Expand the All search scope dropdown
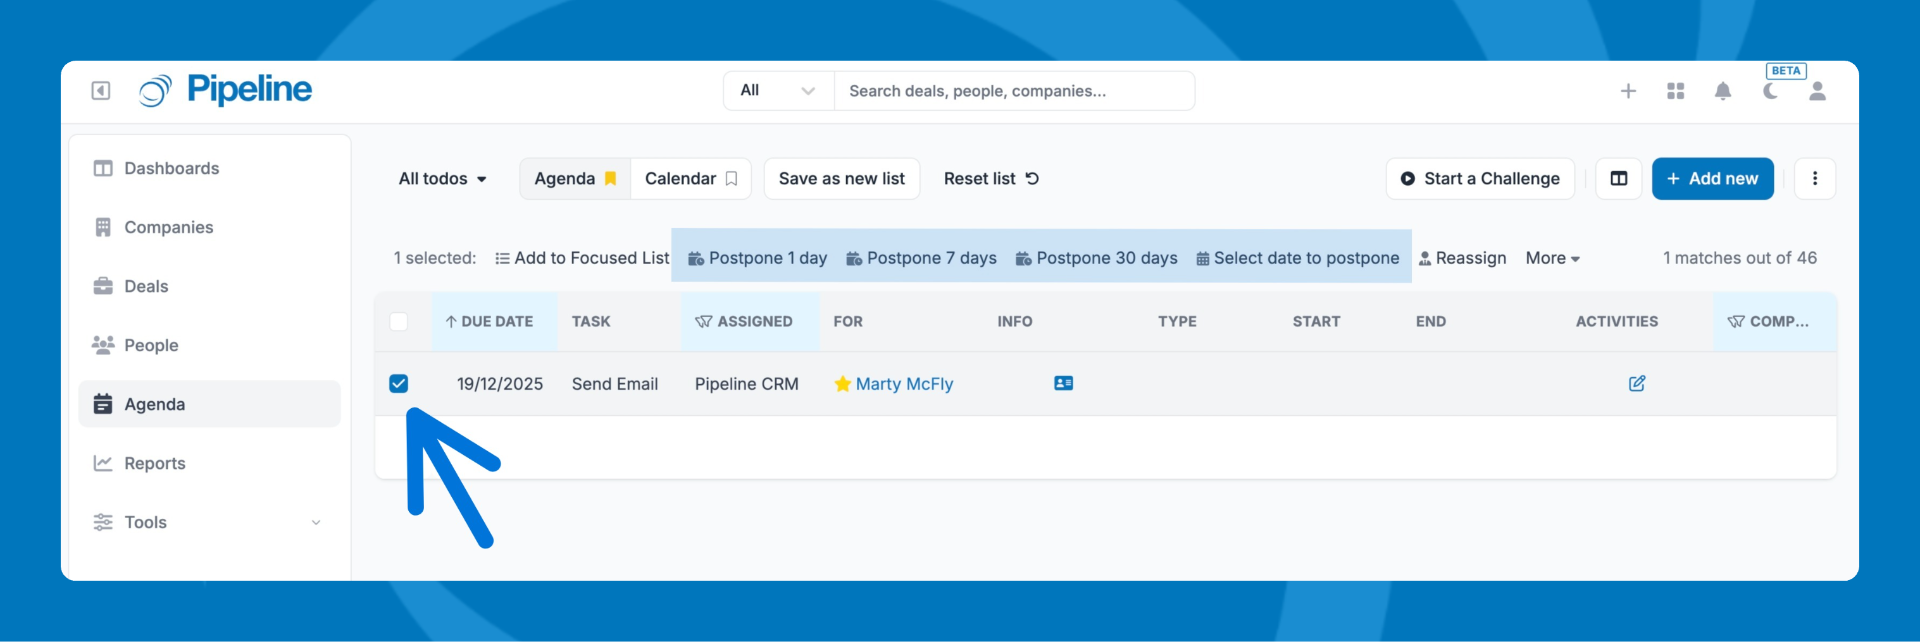This screenshot has height=642, width=1920. coord(778,91)
